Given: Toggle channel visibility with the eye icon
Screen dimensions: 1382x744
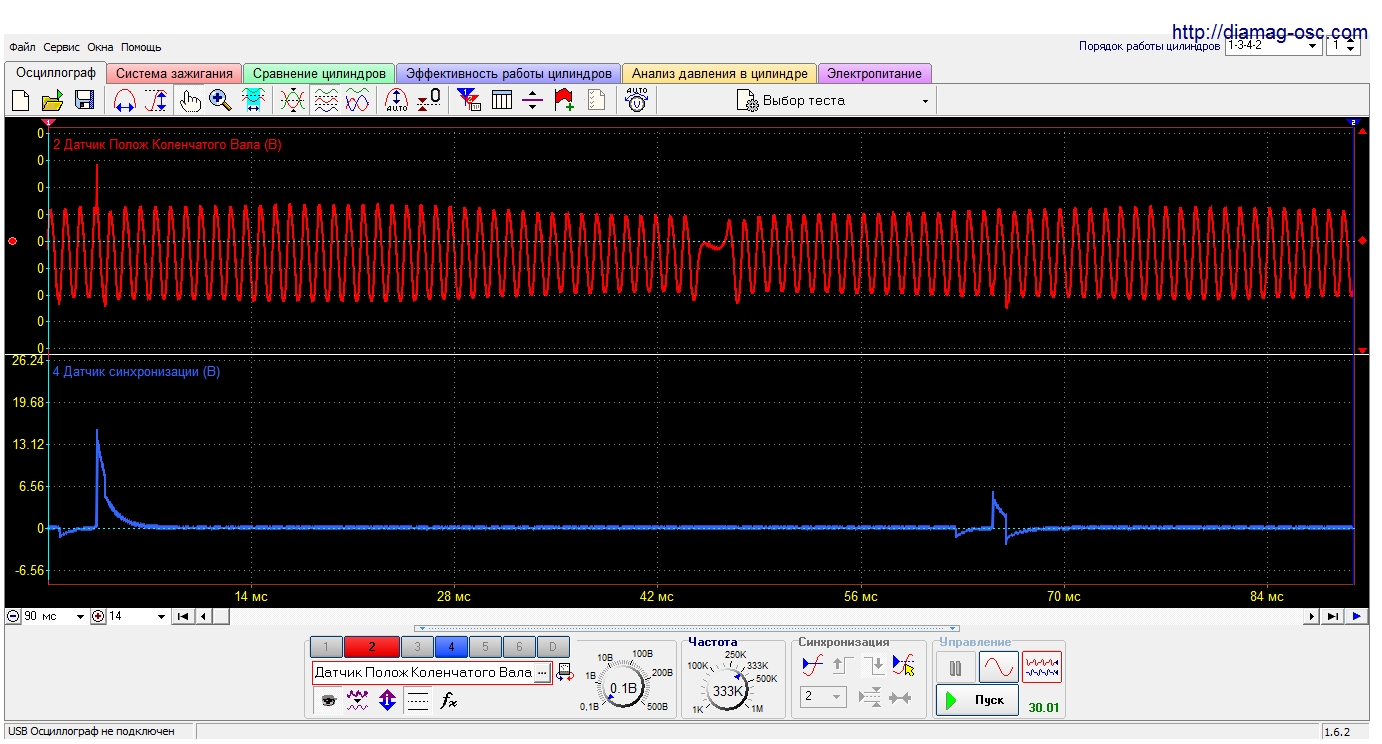Looking at the screenshot, I should 328,701.
